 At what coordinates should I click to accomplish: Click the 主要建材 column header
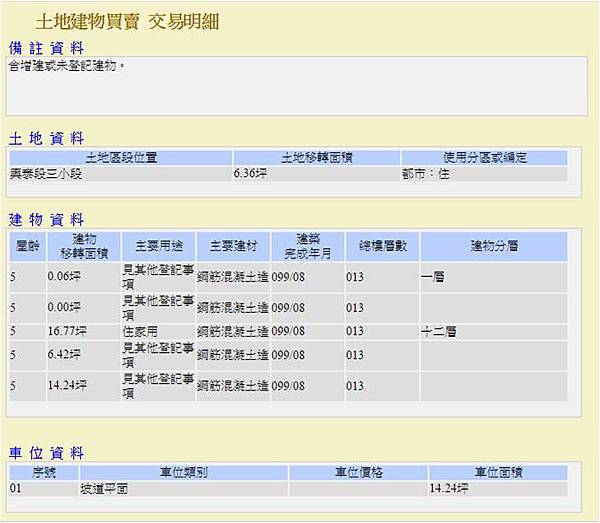[233, 246]
